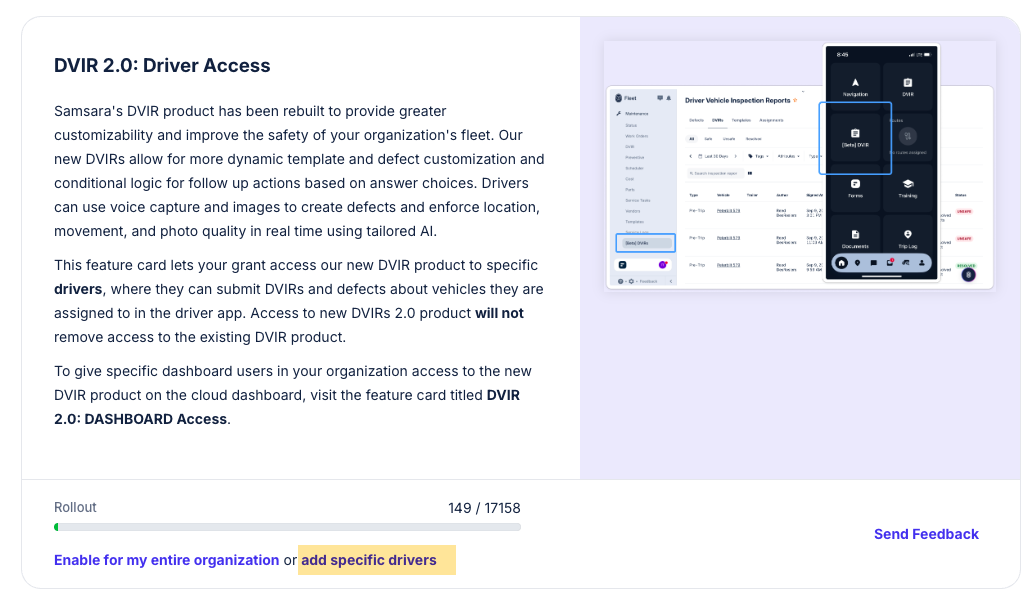The image size is (1034, 598).
Task: Open the Tags dropdown filter
Action: pyautogui.click(x=760, y=156)
